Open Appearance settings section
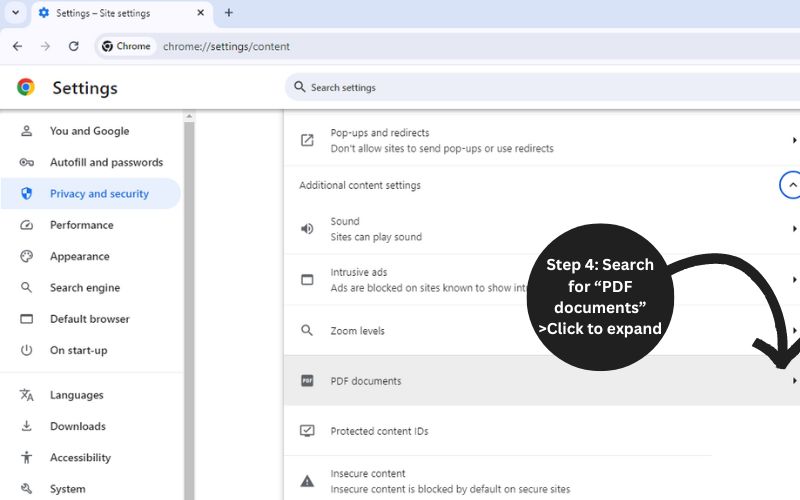800x500 pixels. (x=90, y=256)
